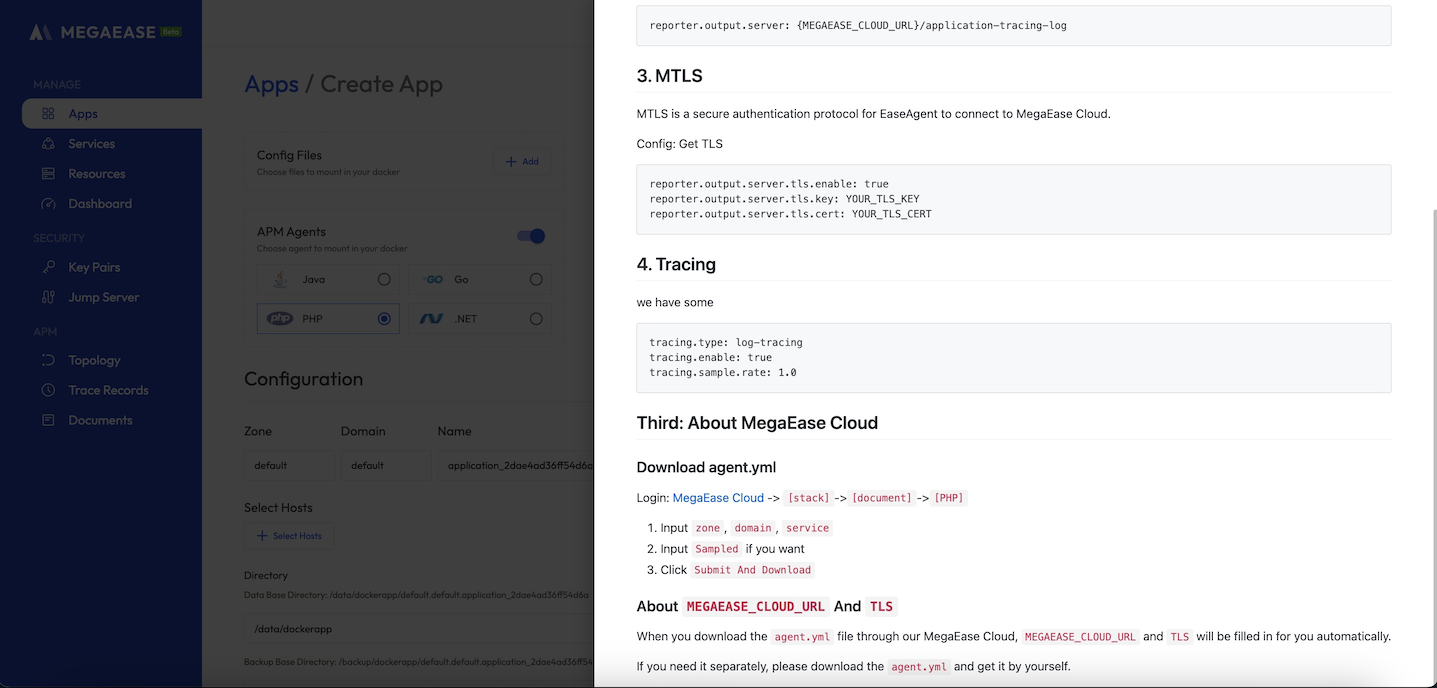
Task: Click the Dashboard gauge icon
Action: (48, 204)
